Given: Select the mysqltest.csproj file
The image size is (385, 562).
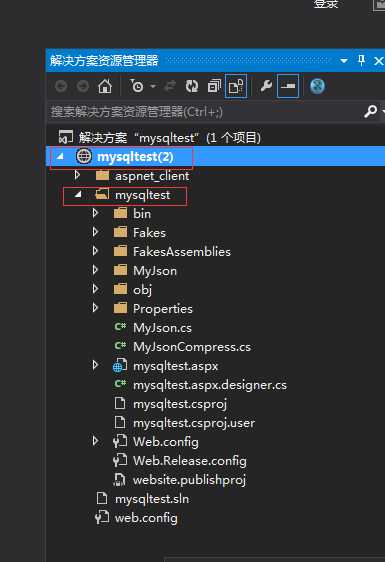Looking at the screenshot, I should click(x=180, y=404).
